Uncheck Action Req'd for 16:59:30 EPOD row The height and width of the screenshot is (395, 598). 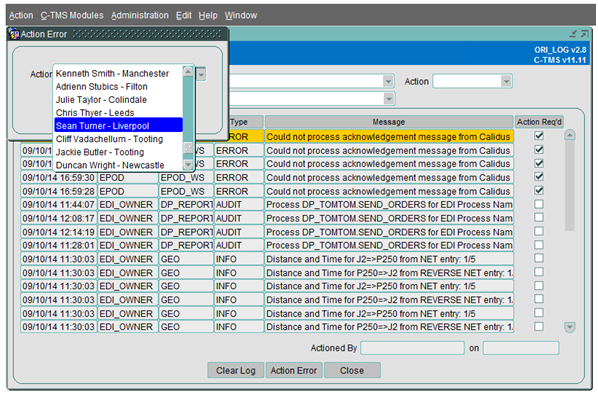[539, 177]
